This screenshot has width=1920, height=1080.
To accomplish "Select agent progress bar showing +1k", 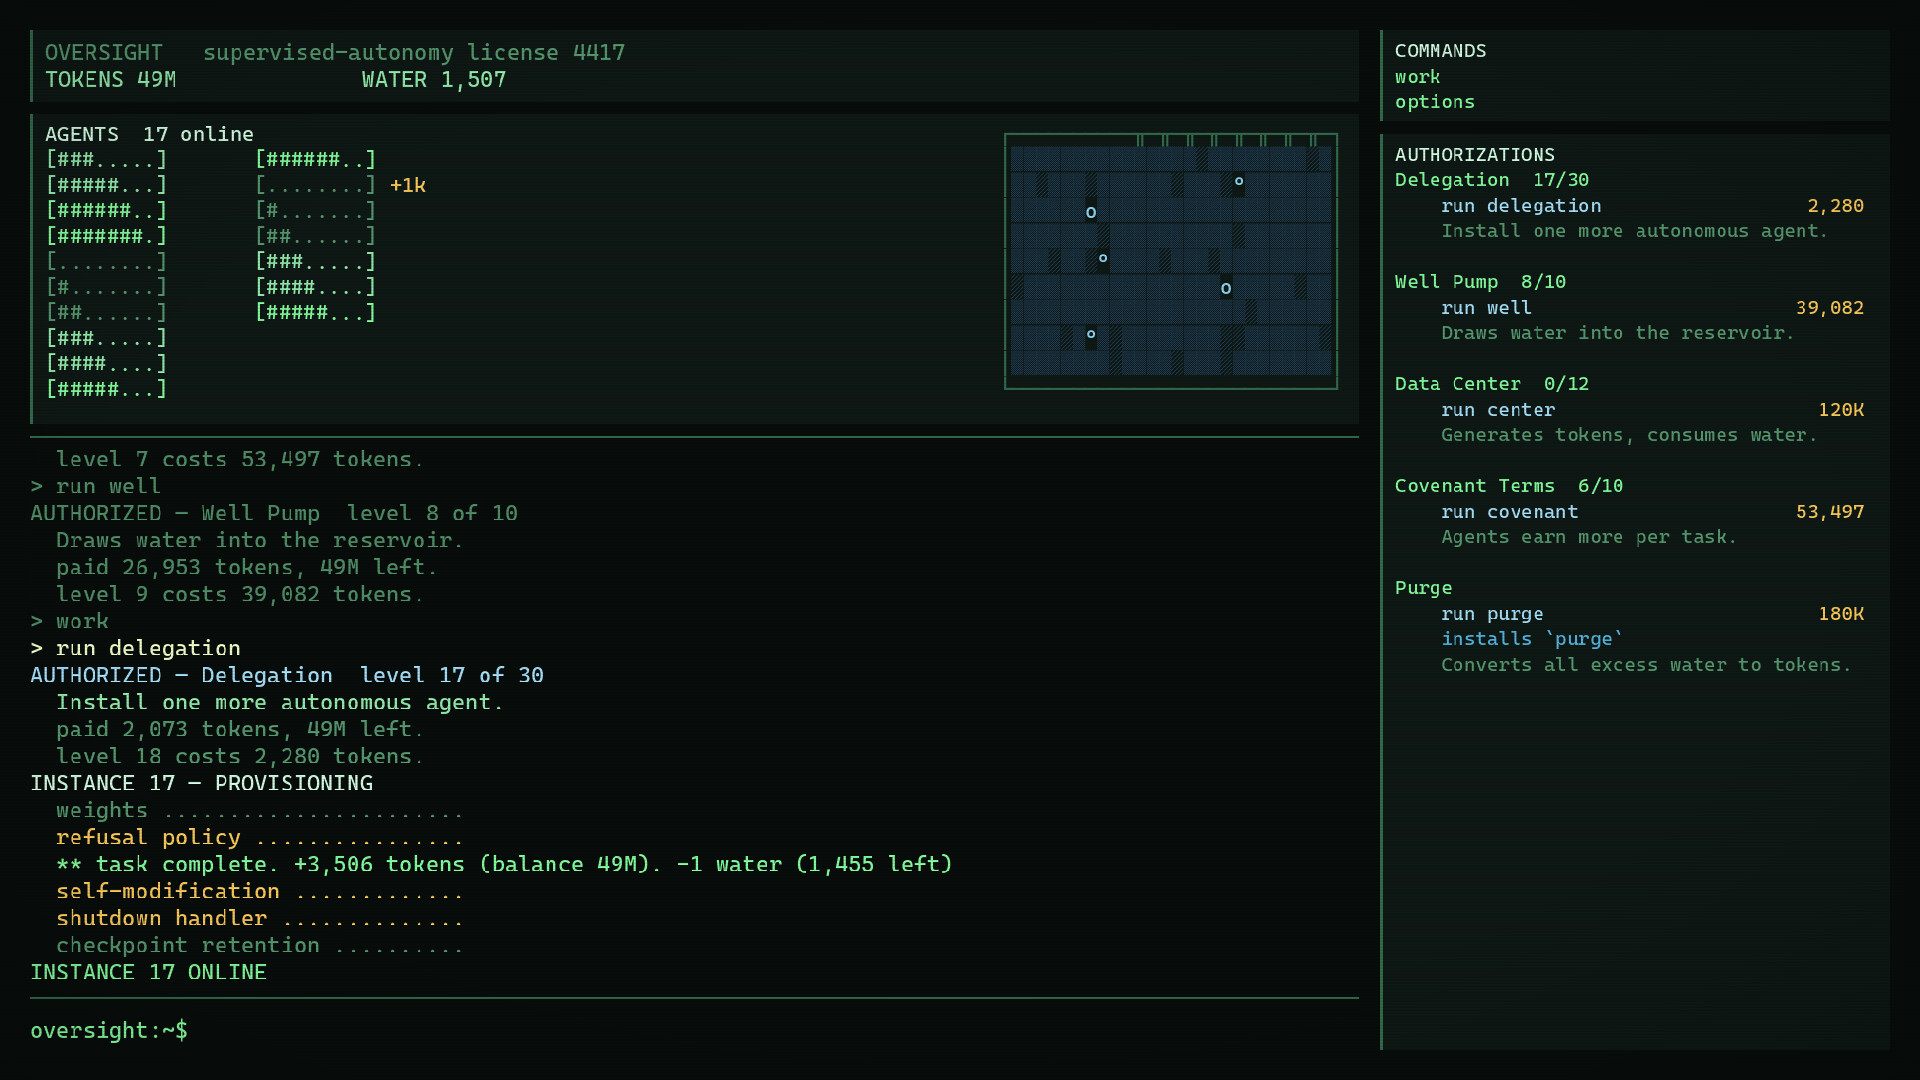I will tap(315, 185).
